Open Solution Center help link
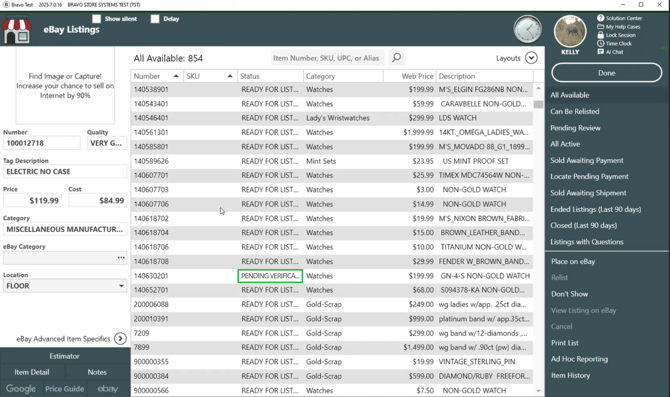670x397 pixels. pos(620,18)
